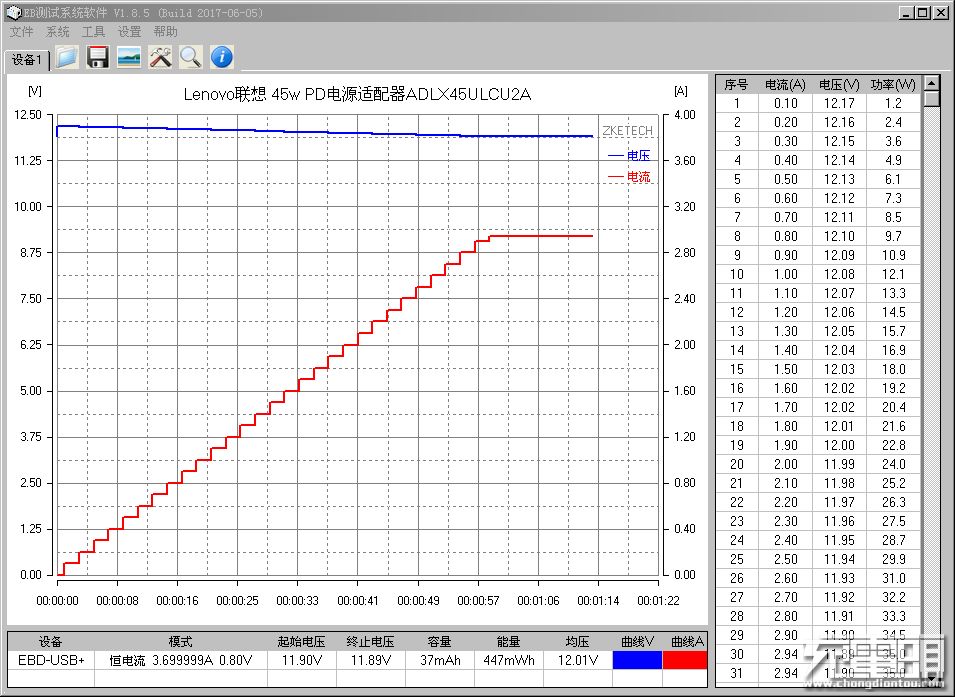The width and height of the screenshot is (955, 697).
Task: Export curve picture with image icon
Action: (x=129, y=57)
